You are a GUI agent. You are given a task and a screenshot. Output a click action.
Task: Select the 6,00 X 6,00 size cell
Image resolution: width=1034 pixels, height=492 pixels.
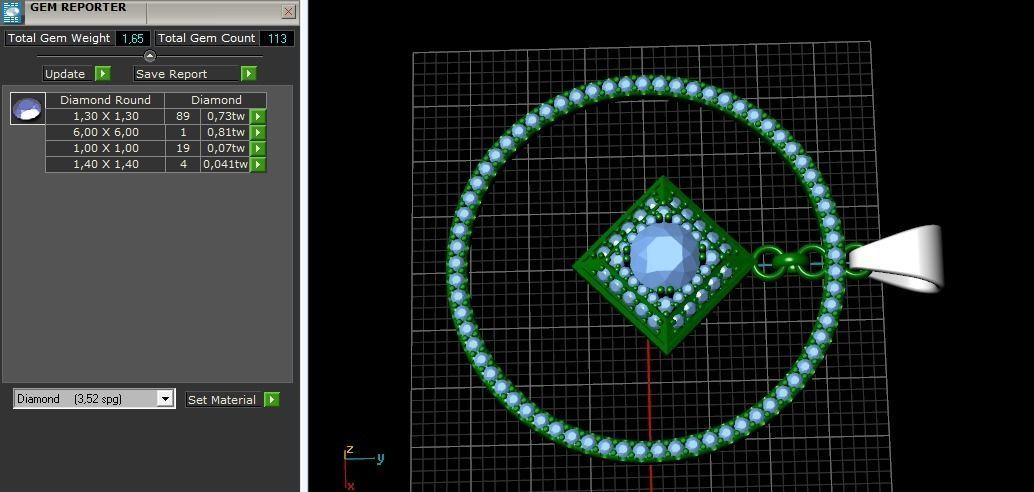pyautogui.click(x=105, y=133)
